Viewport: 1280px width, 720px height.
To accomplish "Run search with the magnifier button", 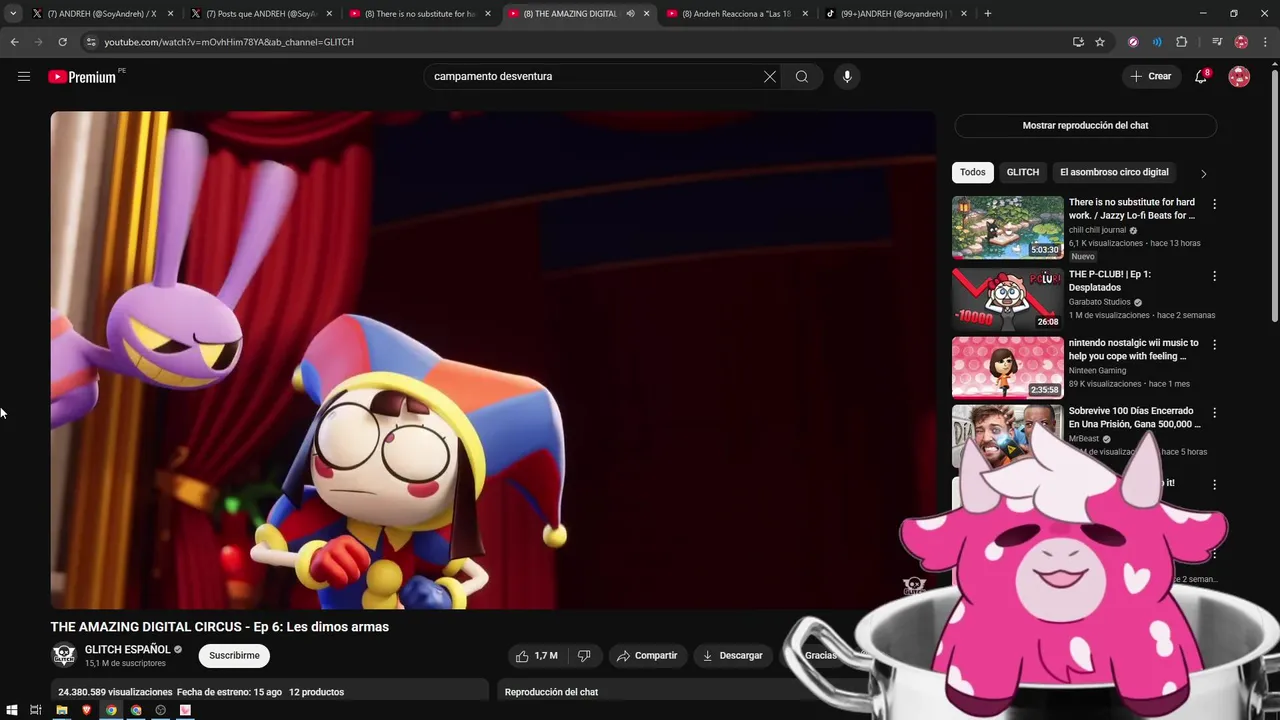I will pyautogui.click(x=802, y=76).
